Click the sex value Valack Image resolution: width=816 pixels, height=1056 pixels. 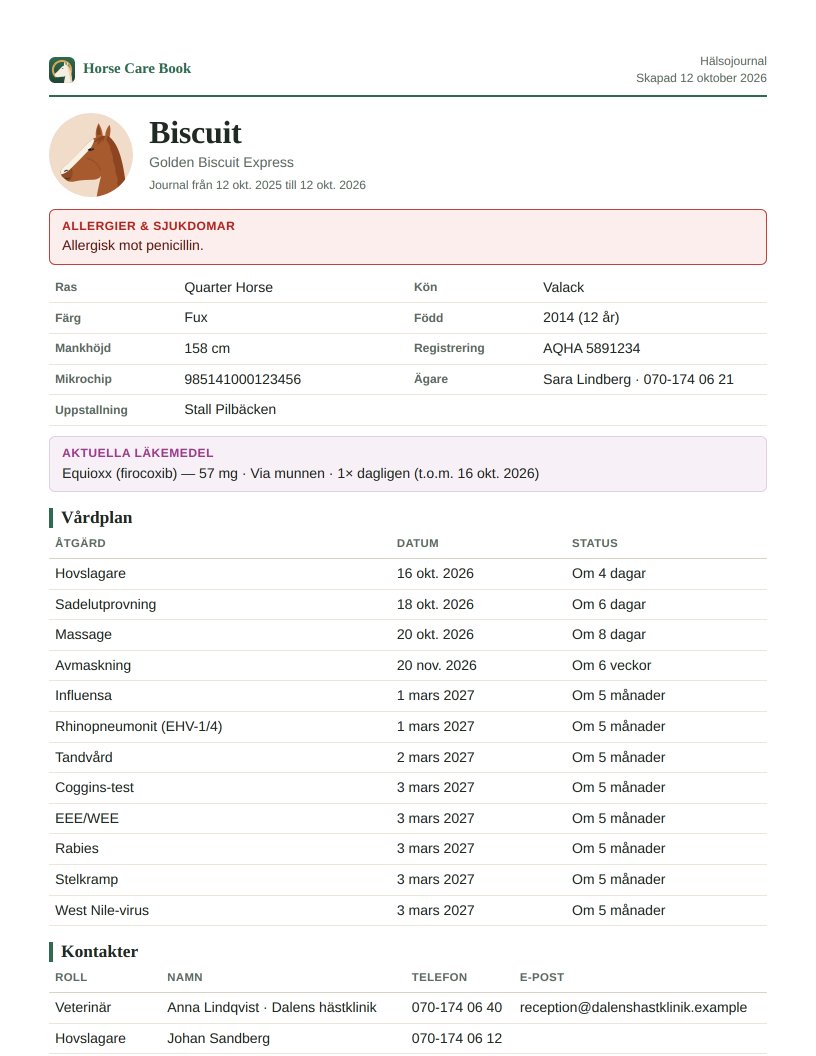[564, 288]
